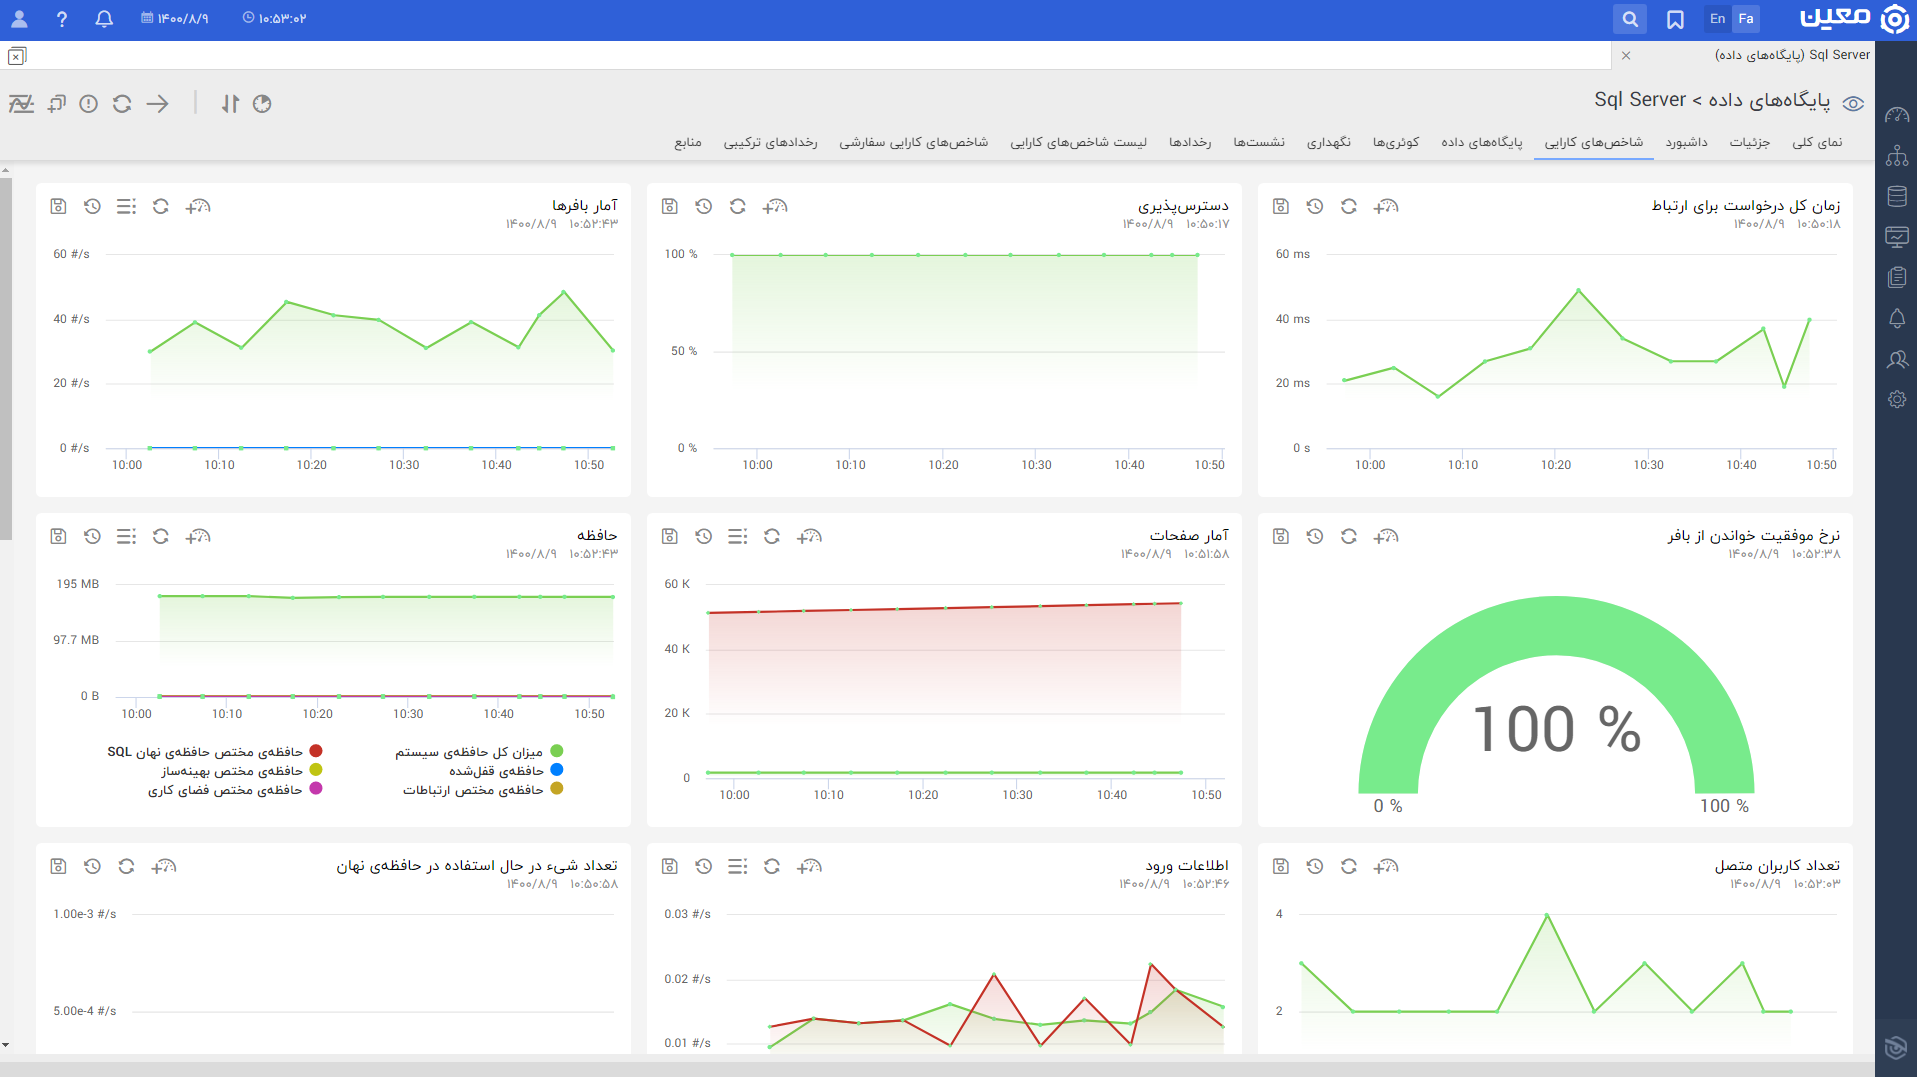Open dashboard gauge icon in right sidebar
Screen dimensions: 1917x1077
pos(1897,115)
